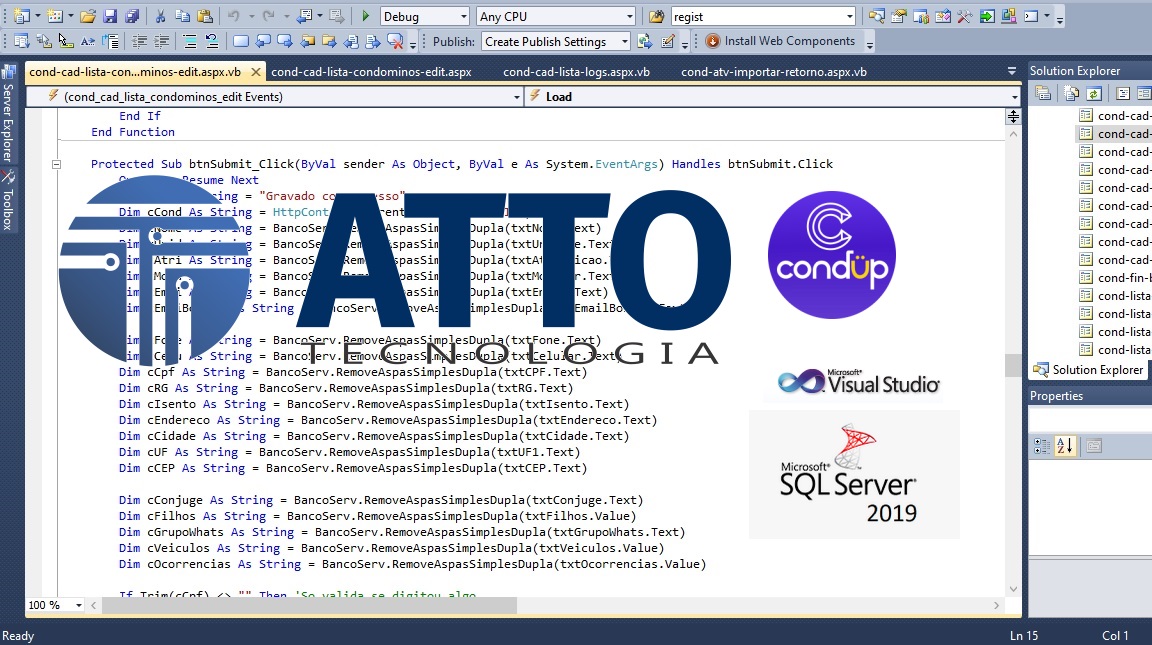
Task: Cut the selection with the scissors icon
Action: (x=160, y=16)
